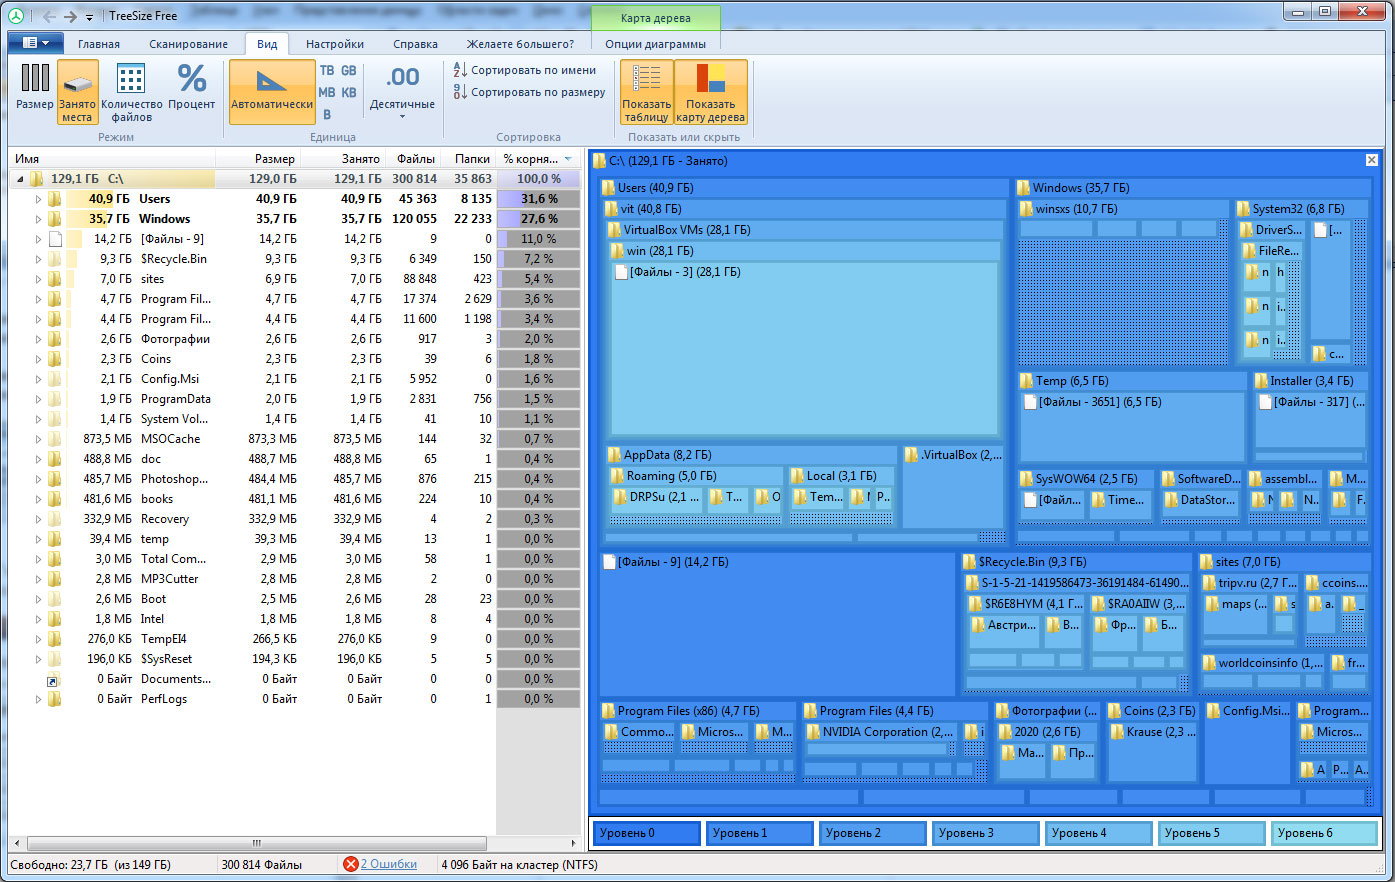Click the Program Files (x86) treemap block header
This screenshot has width=1395, height=882.
tap(697, 711)
